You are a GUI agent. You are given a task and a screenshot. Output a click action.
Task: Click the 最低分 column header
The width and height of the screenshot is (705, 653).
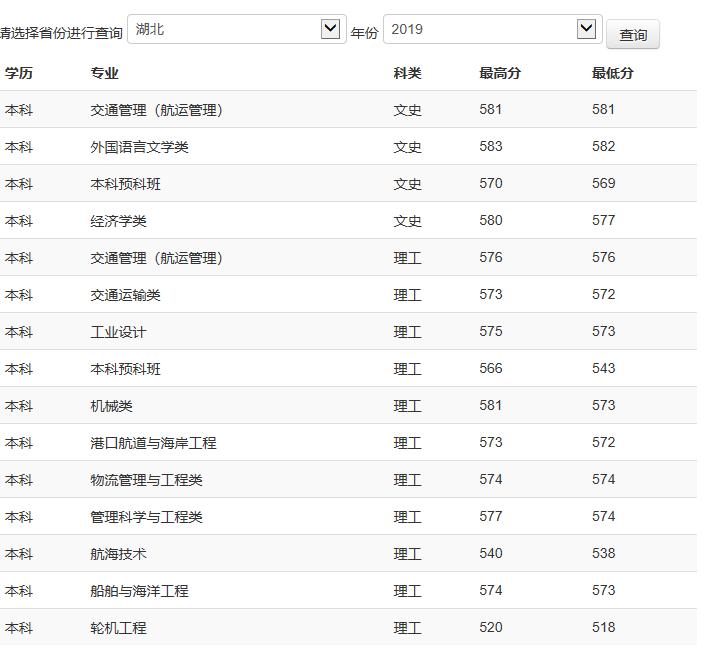pyautogui.click(x=613, y=73)
